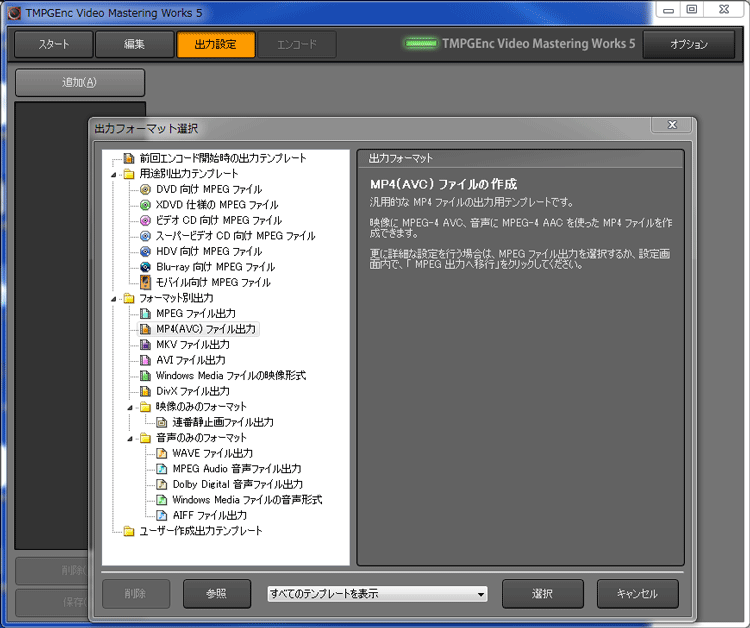750x628 pixels.
Task: Switch to the スタート tab
Action: click(x=53, y=44)
